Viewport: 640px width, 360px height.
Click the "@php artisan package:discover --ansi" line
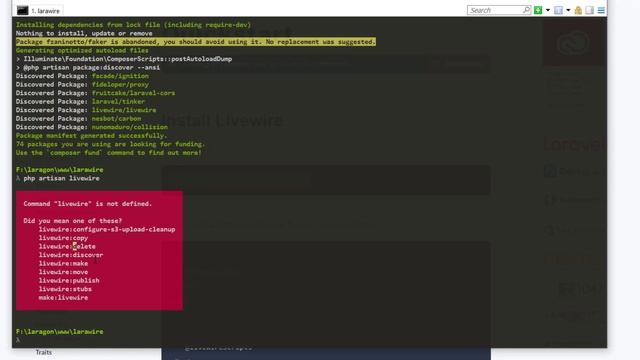pyautogui.click(x=91, y=67)
